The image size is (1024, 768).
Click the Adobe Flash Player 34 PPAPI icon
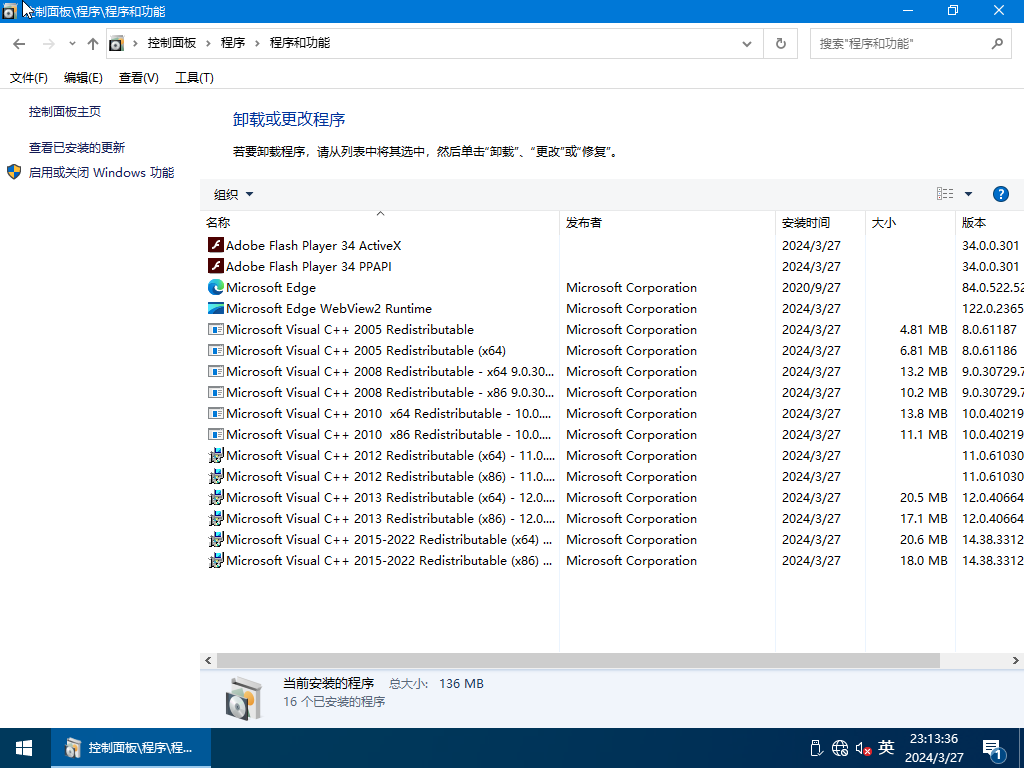tap(216, 266)
